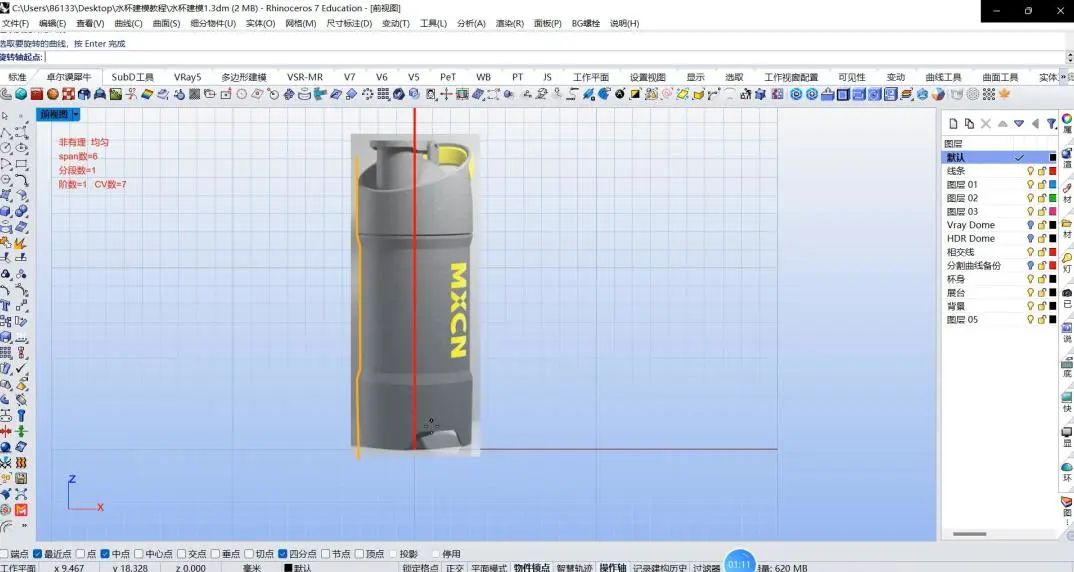Click the Delete Layer X icon
Viewport: 1074px width, 572px height.
point(986,123)
